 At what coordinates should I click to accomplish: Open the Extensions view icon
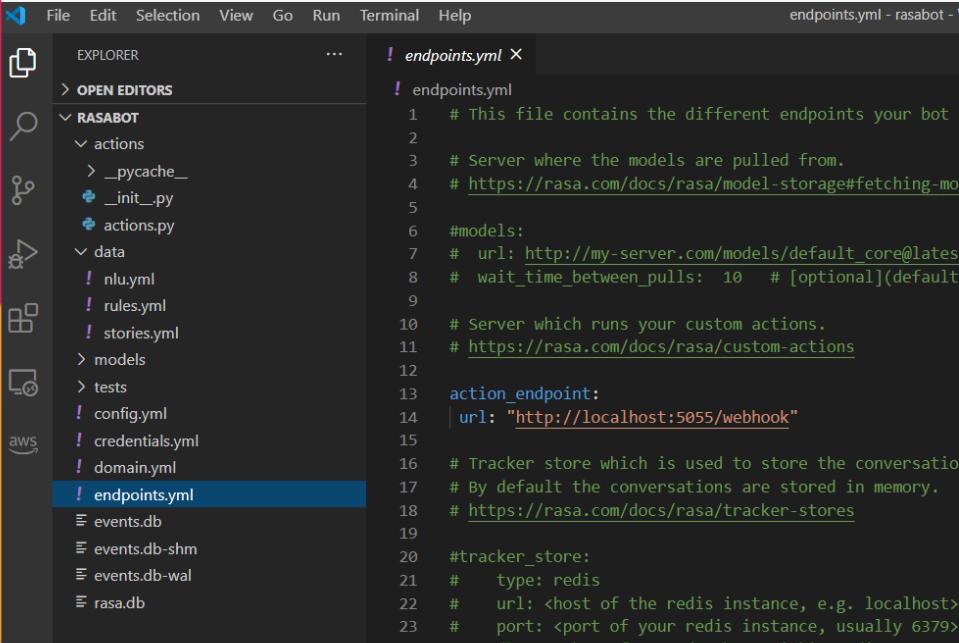point(23,318)
